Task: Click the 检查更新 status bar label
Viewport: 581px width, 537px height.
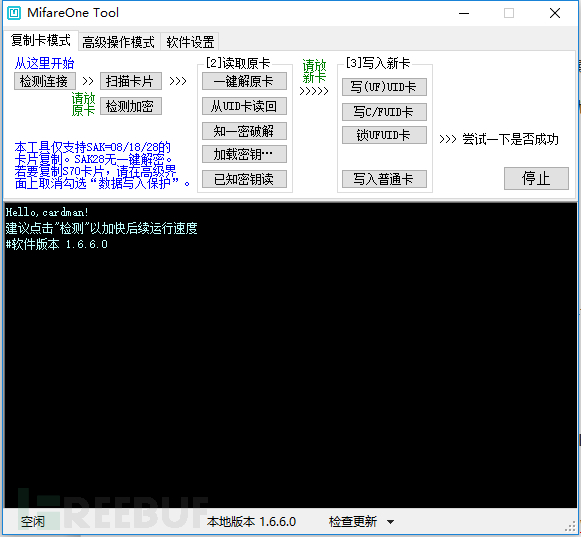Action: (353, 522)
